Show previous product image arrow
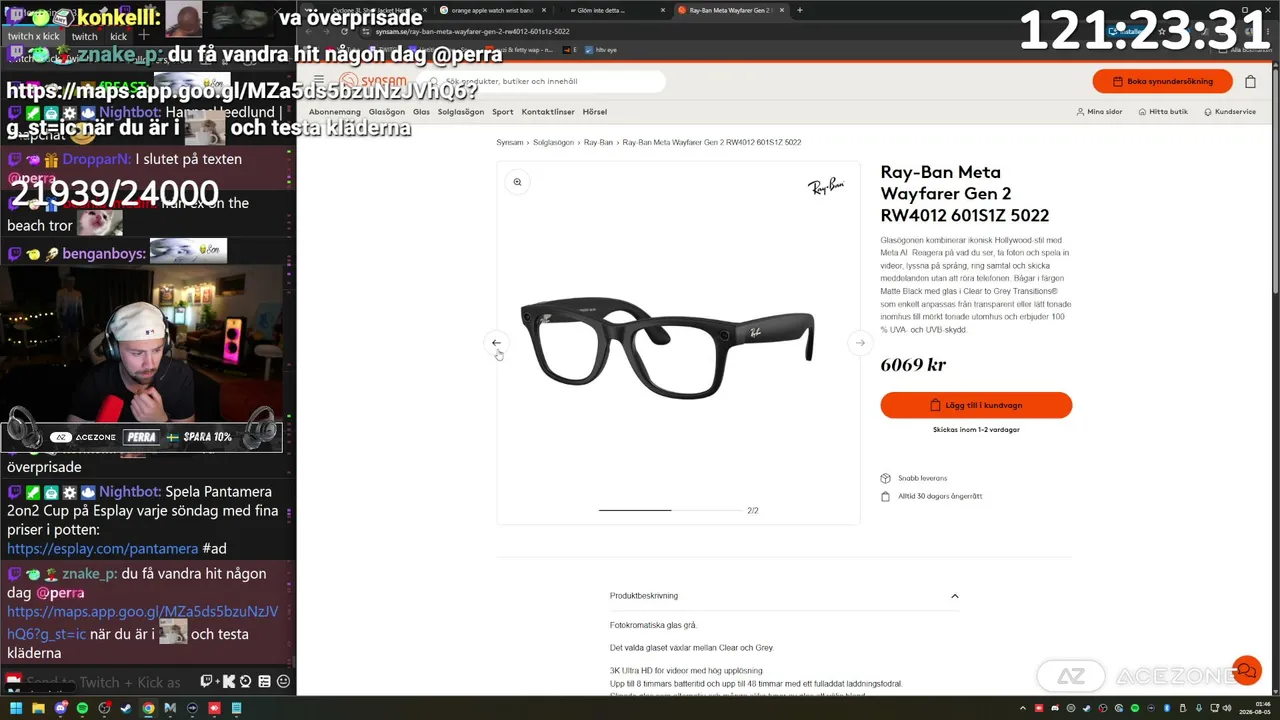The height and width of the screenshot is (720, 1280). point(496,343)
